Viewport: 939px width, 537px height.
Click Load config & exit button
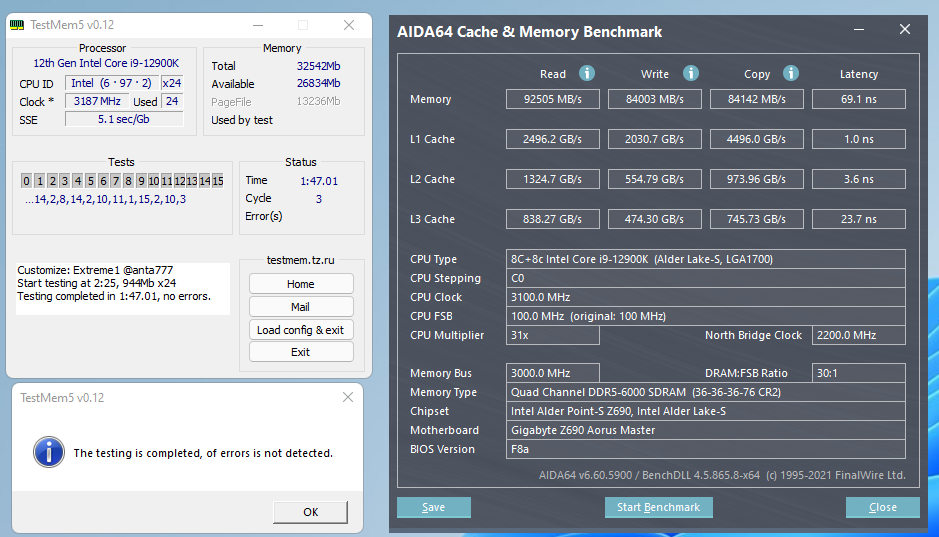tap(301, 330)
